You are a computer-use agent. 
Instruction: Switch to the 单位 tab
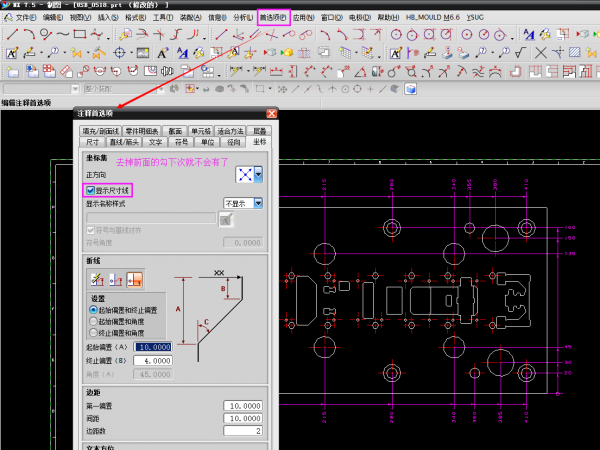207,142
